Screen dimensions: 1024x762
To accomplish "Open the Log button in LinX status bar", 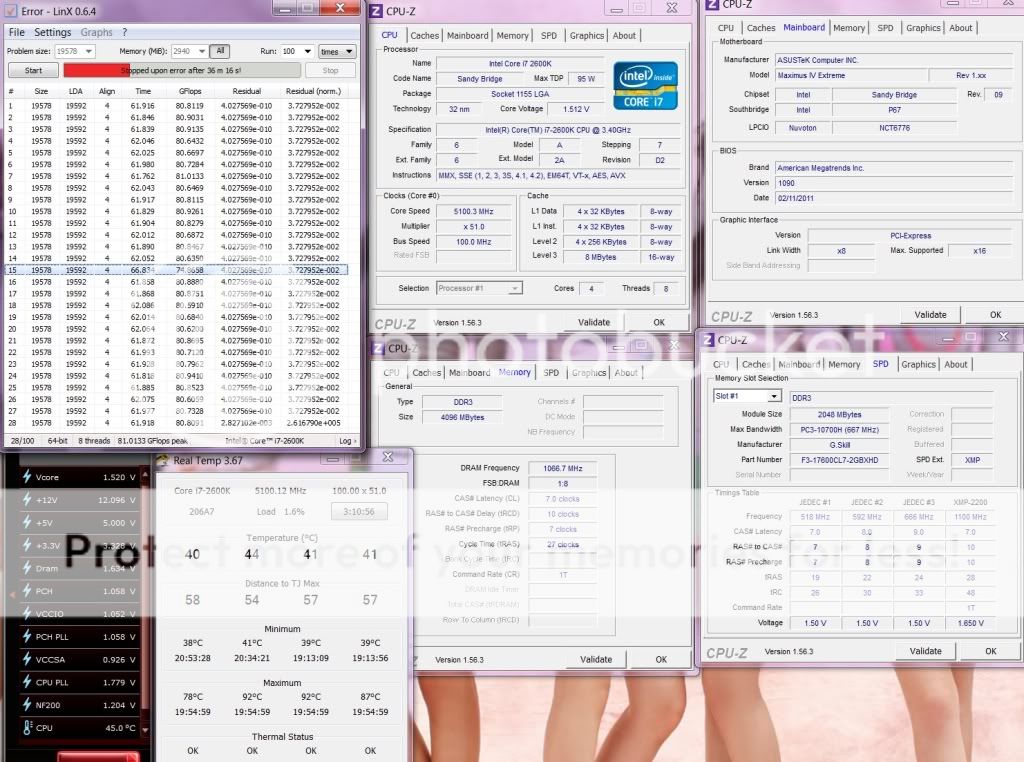I will click(346, 440).
